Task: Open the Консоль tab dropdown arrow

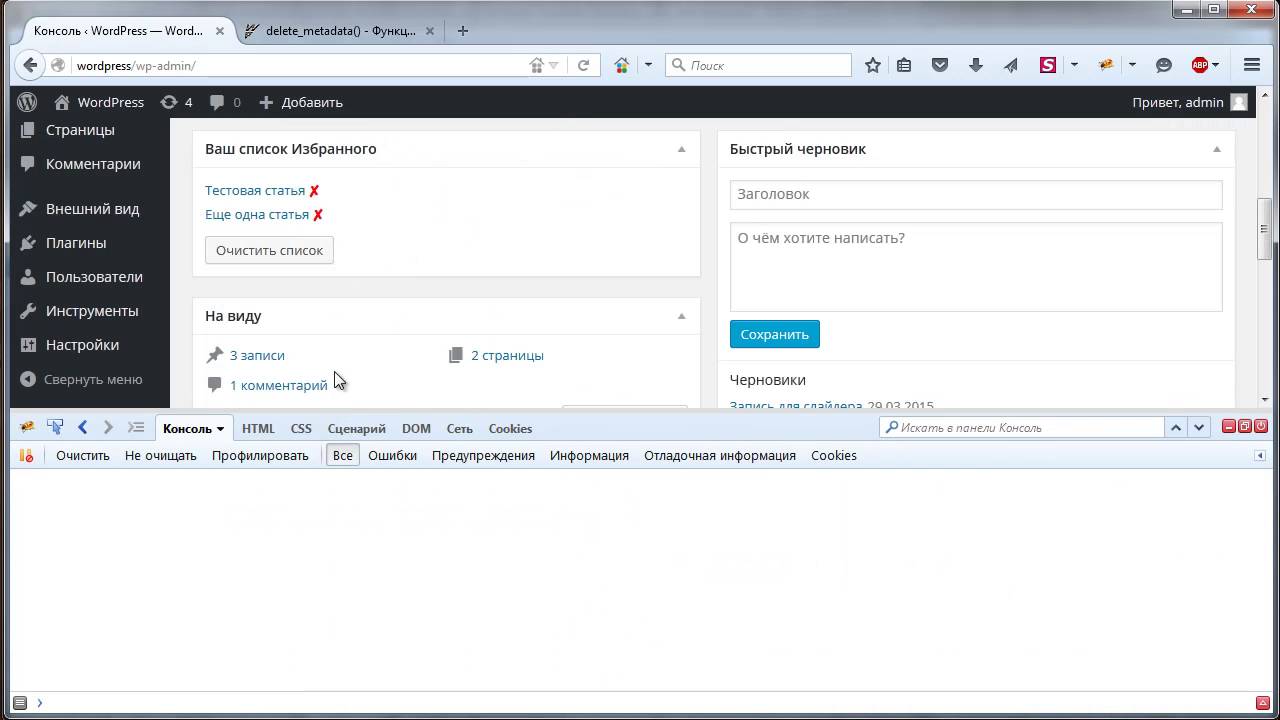Action: pos(220,429)
